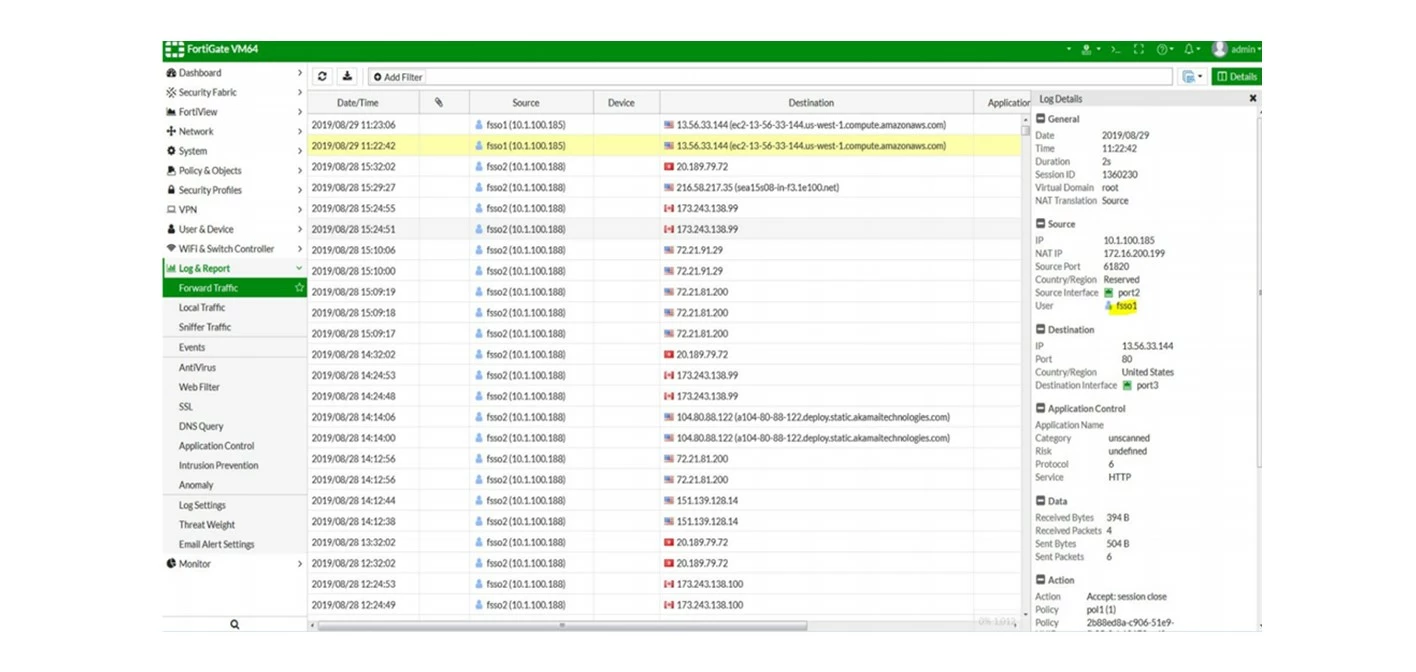Toggle favorite star on Forward Traffic
The height and width of the screenshot is (672, 1416).
click(298, 288)
